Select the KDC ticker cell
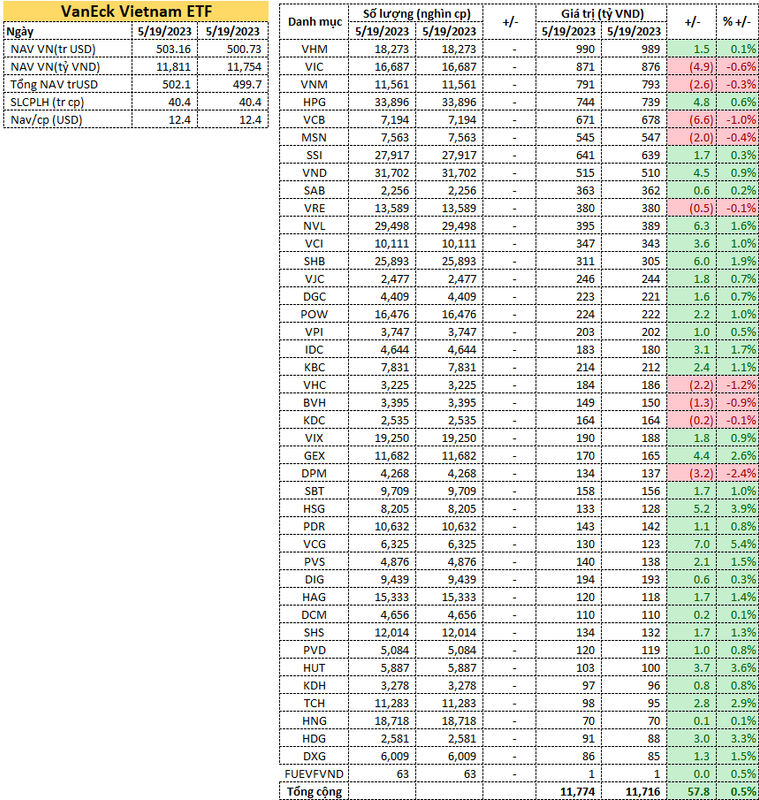Viewport: 759px width, 800px height. (x=314, y=420)
